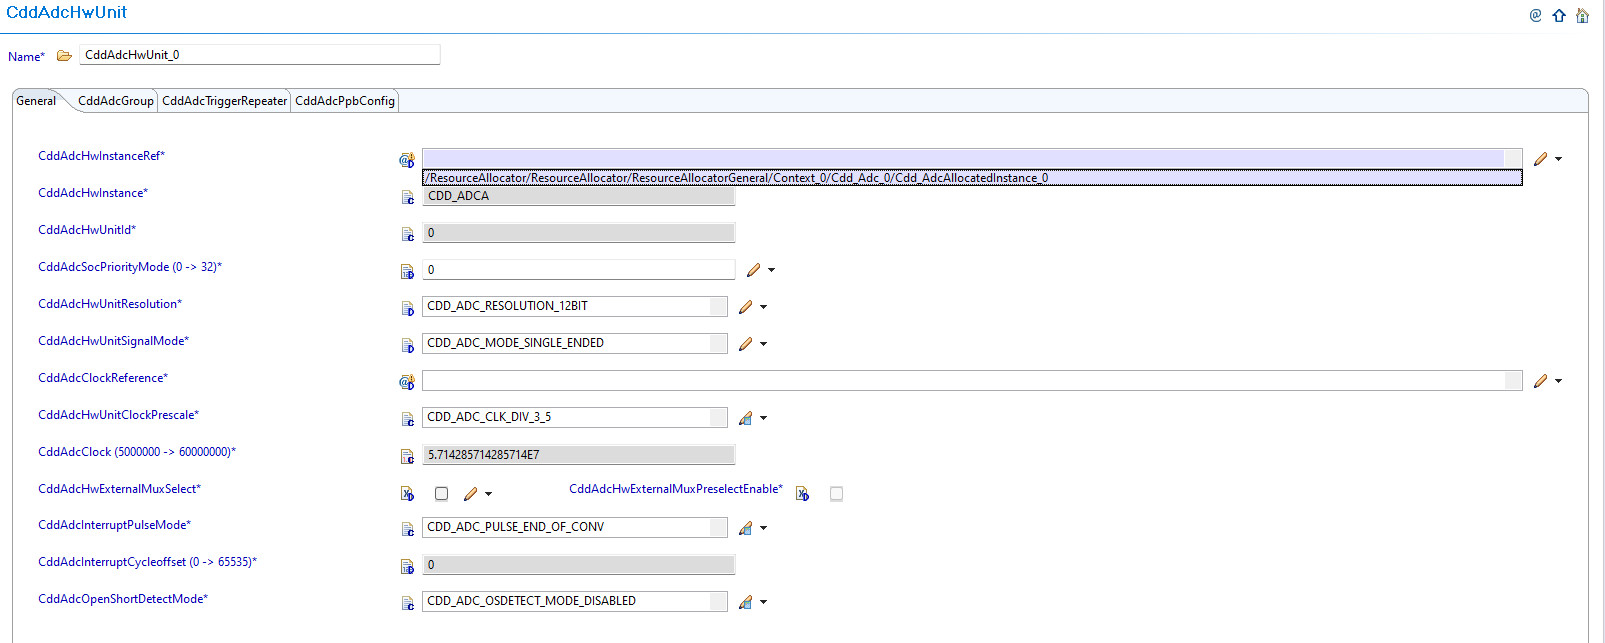Click the pencil icon for CddAdcSocPriorityMode

pyautogui.click(x=753, y=270)
